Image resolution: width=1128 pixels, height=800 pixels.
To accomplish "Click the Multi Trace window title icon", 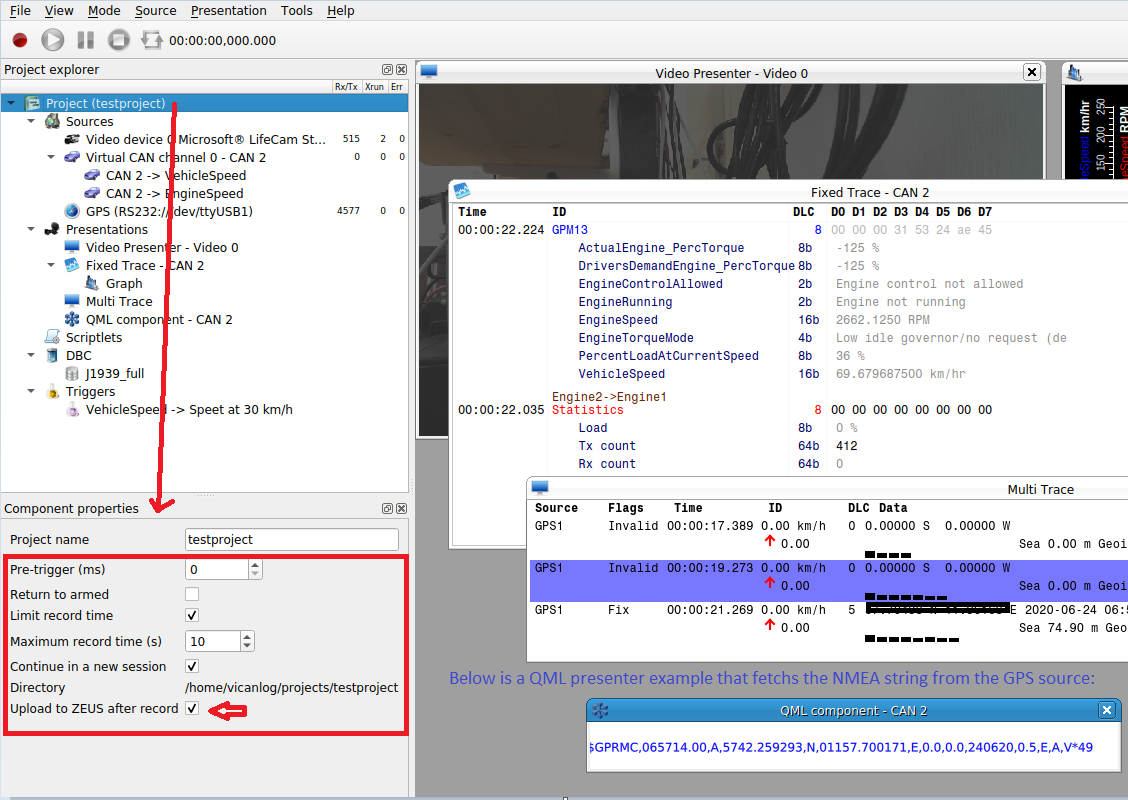I will 540,488.
